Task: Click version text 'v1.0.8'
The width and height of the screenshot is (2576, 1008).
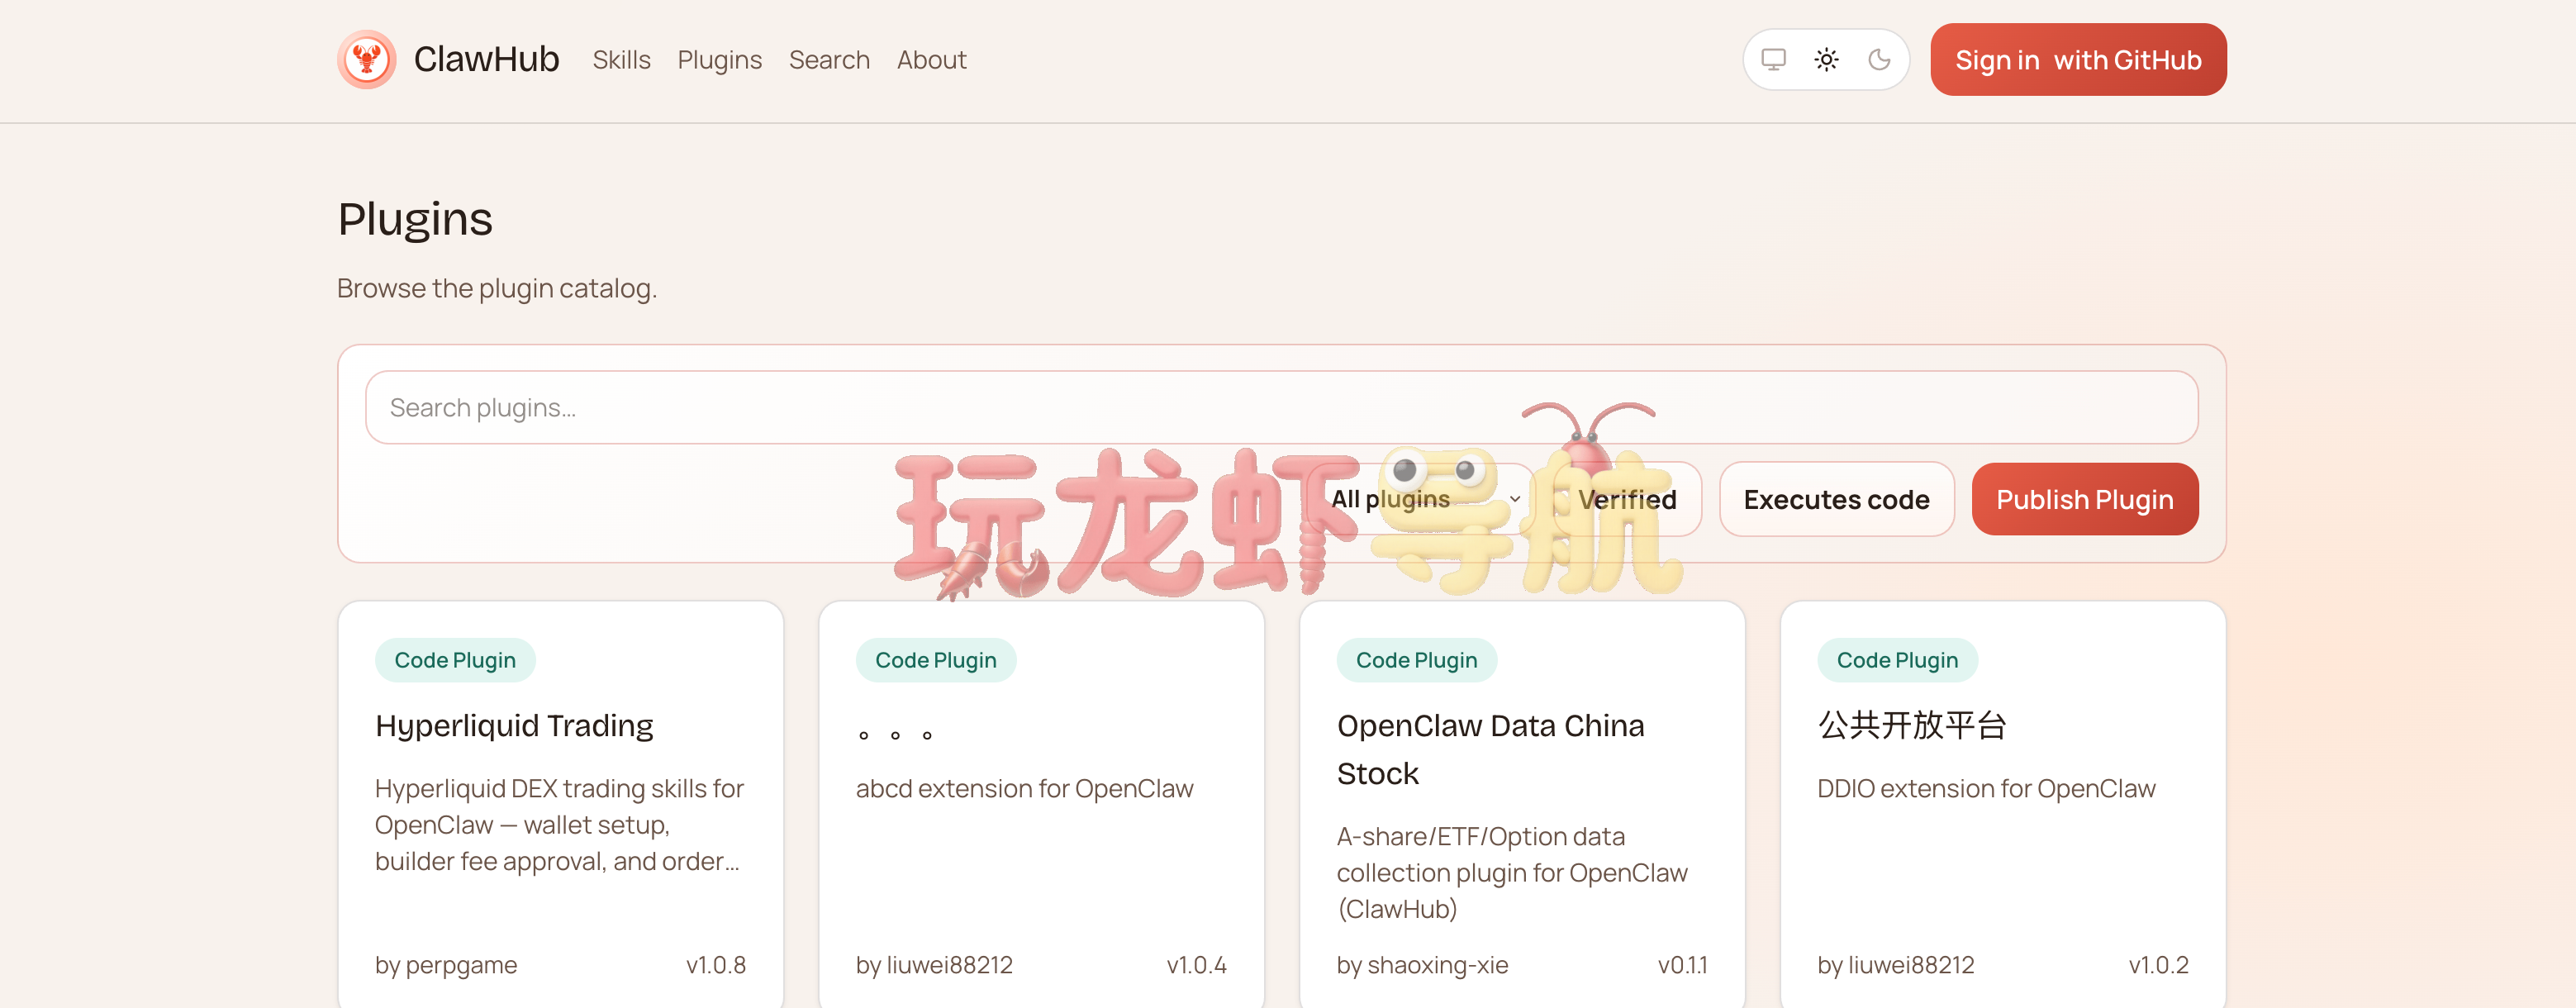Action: tap(716, 965)
